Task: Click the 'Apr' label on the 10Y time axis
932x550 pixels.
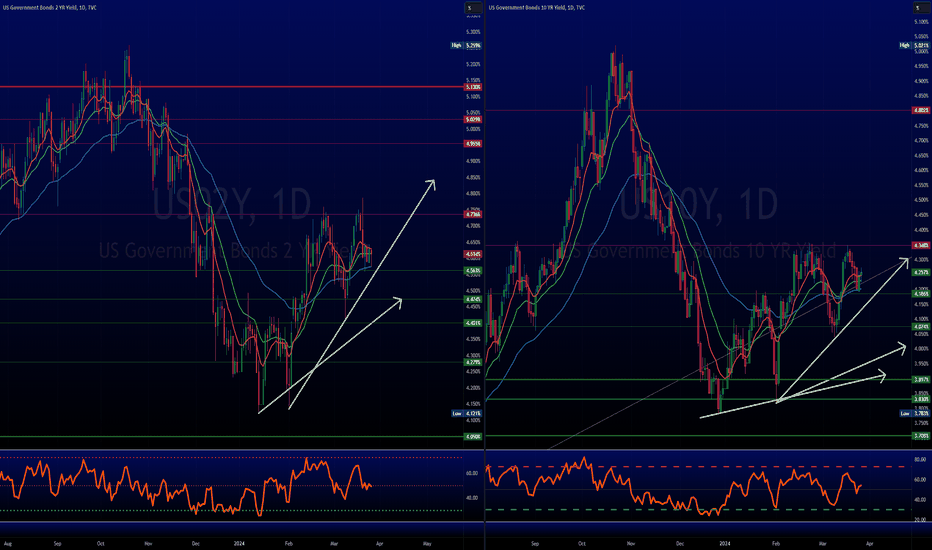Action: click(x=870, y=543)
